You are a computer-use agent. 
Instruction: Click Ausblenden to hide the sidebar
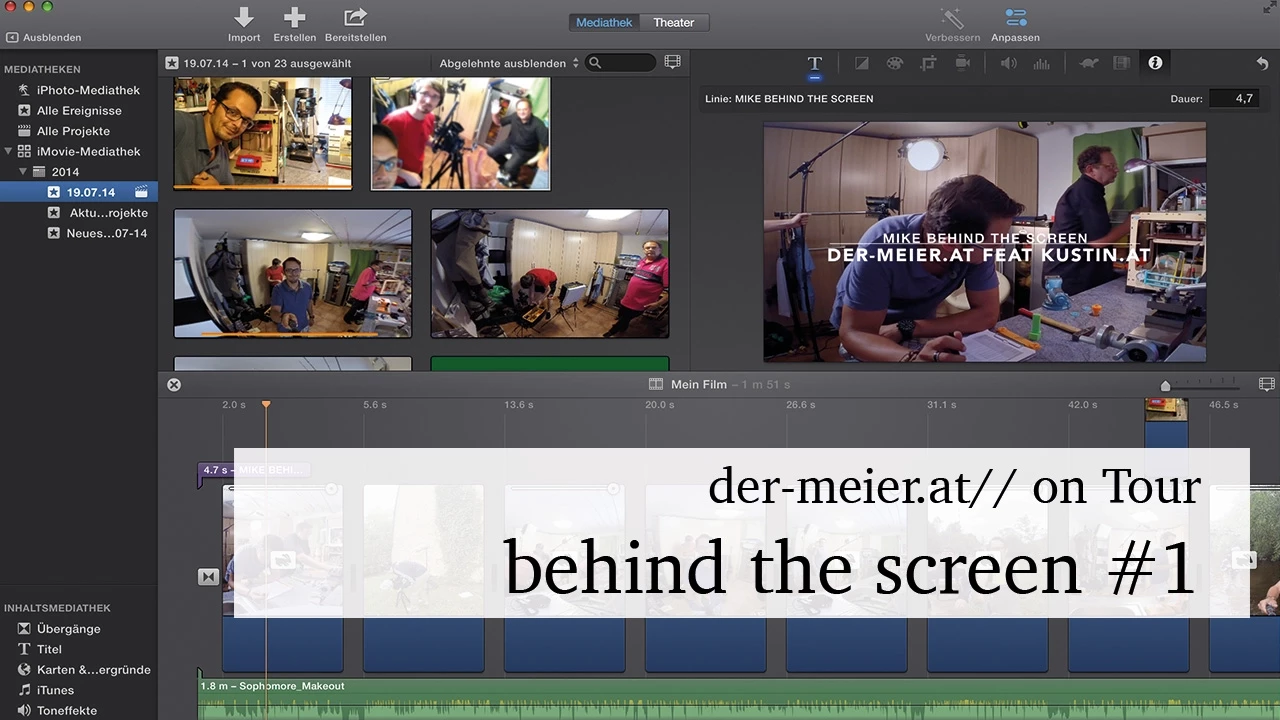[43, 38]
